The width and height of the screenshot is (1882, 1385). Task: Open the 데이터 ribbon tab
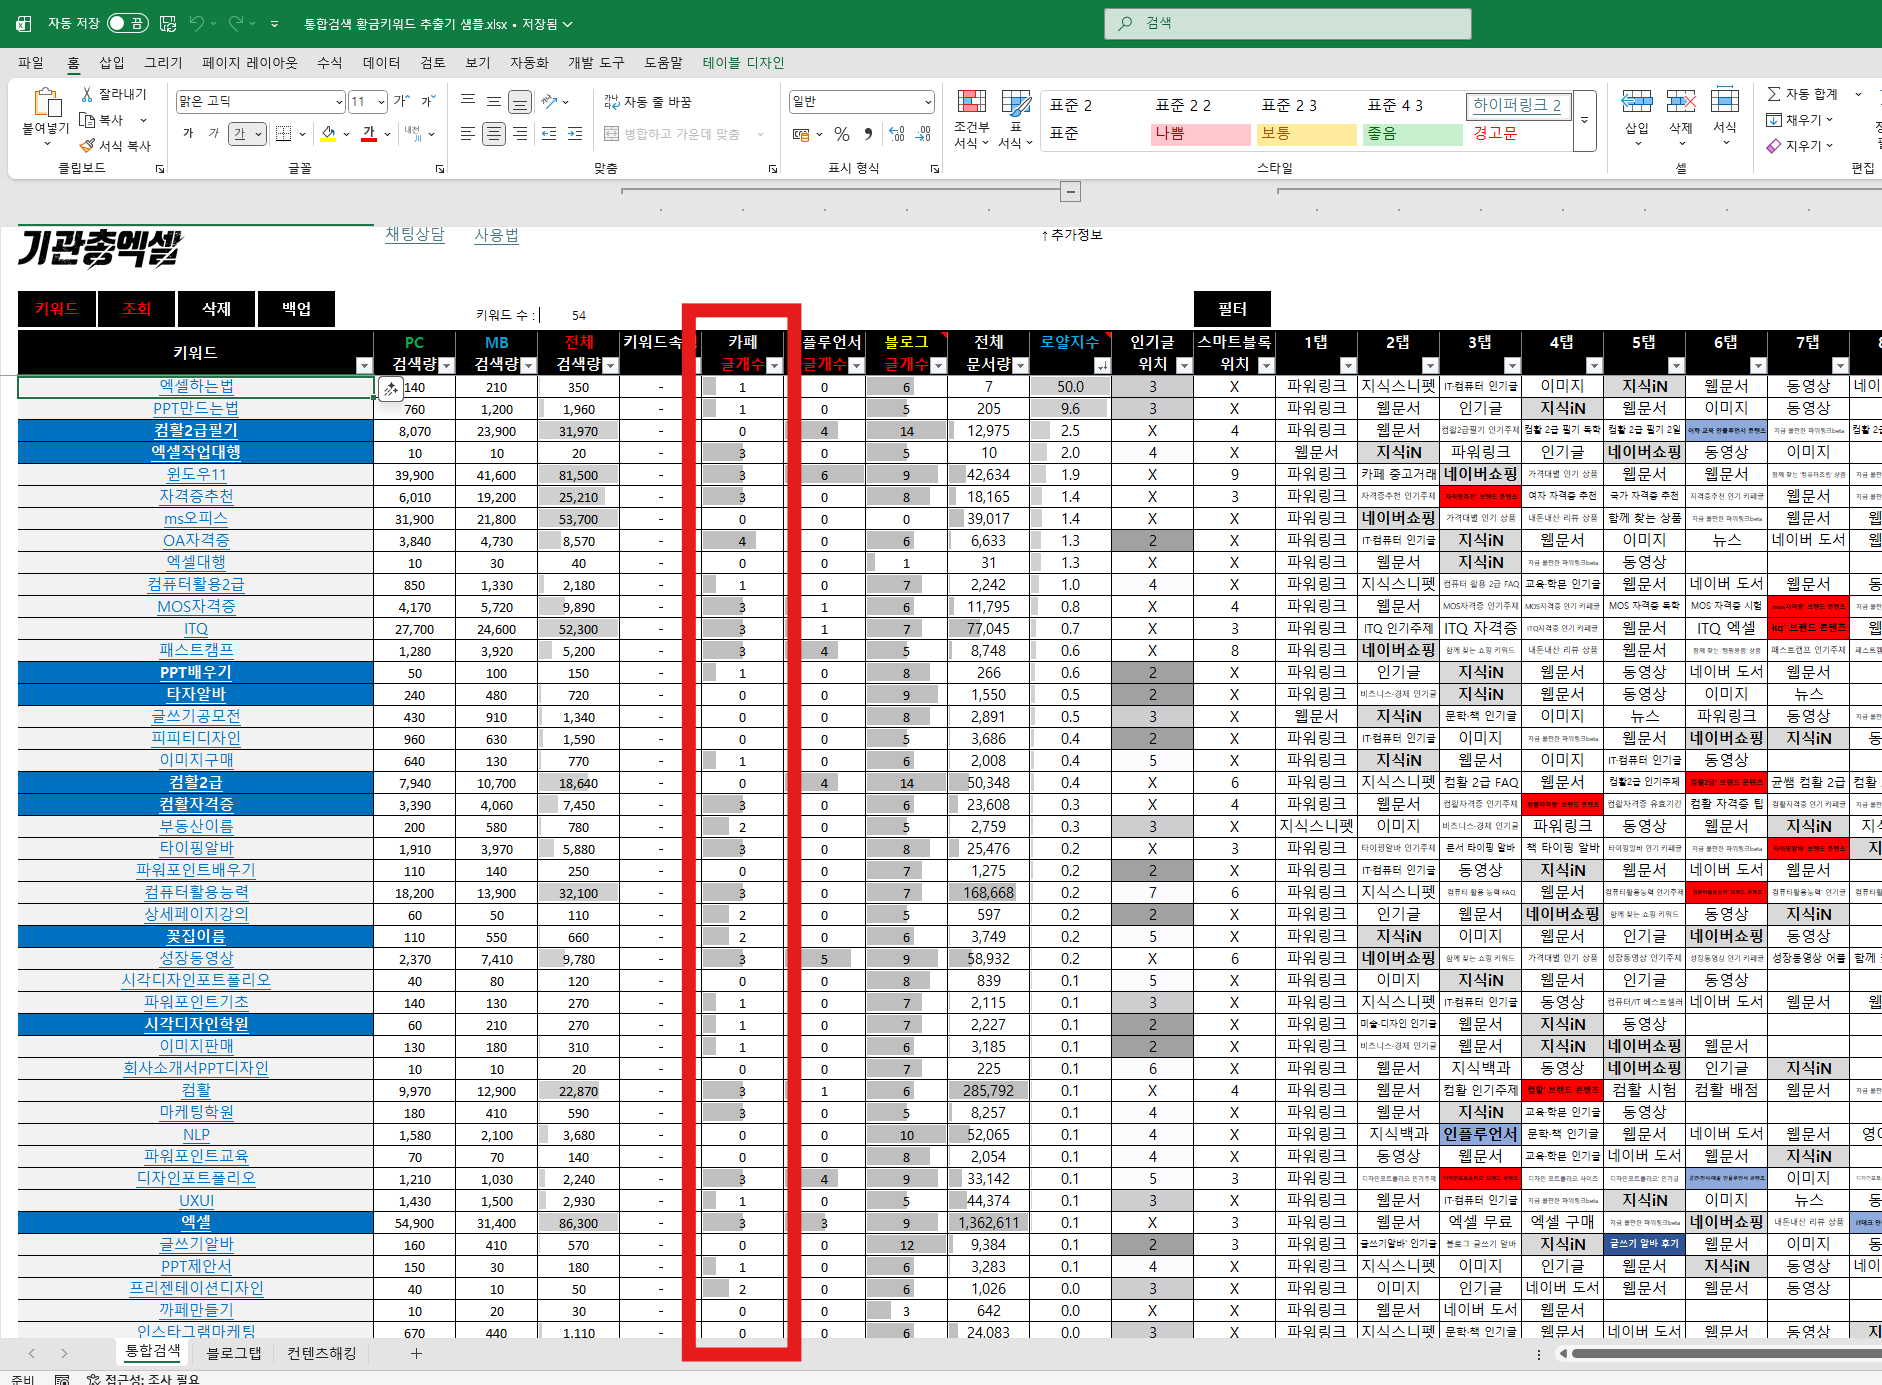tap(381, 63)
